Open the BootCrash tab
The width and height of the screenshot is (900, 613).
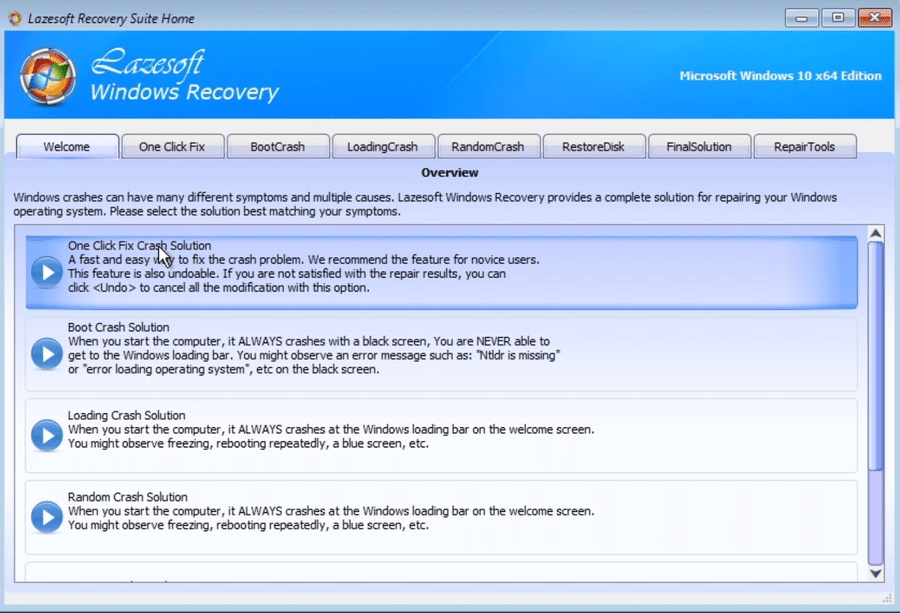[278, 146]
